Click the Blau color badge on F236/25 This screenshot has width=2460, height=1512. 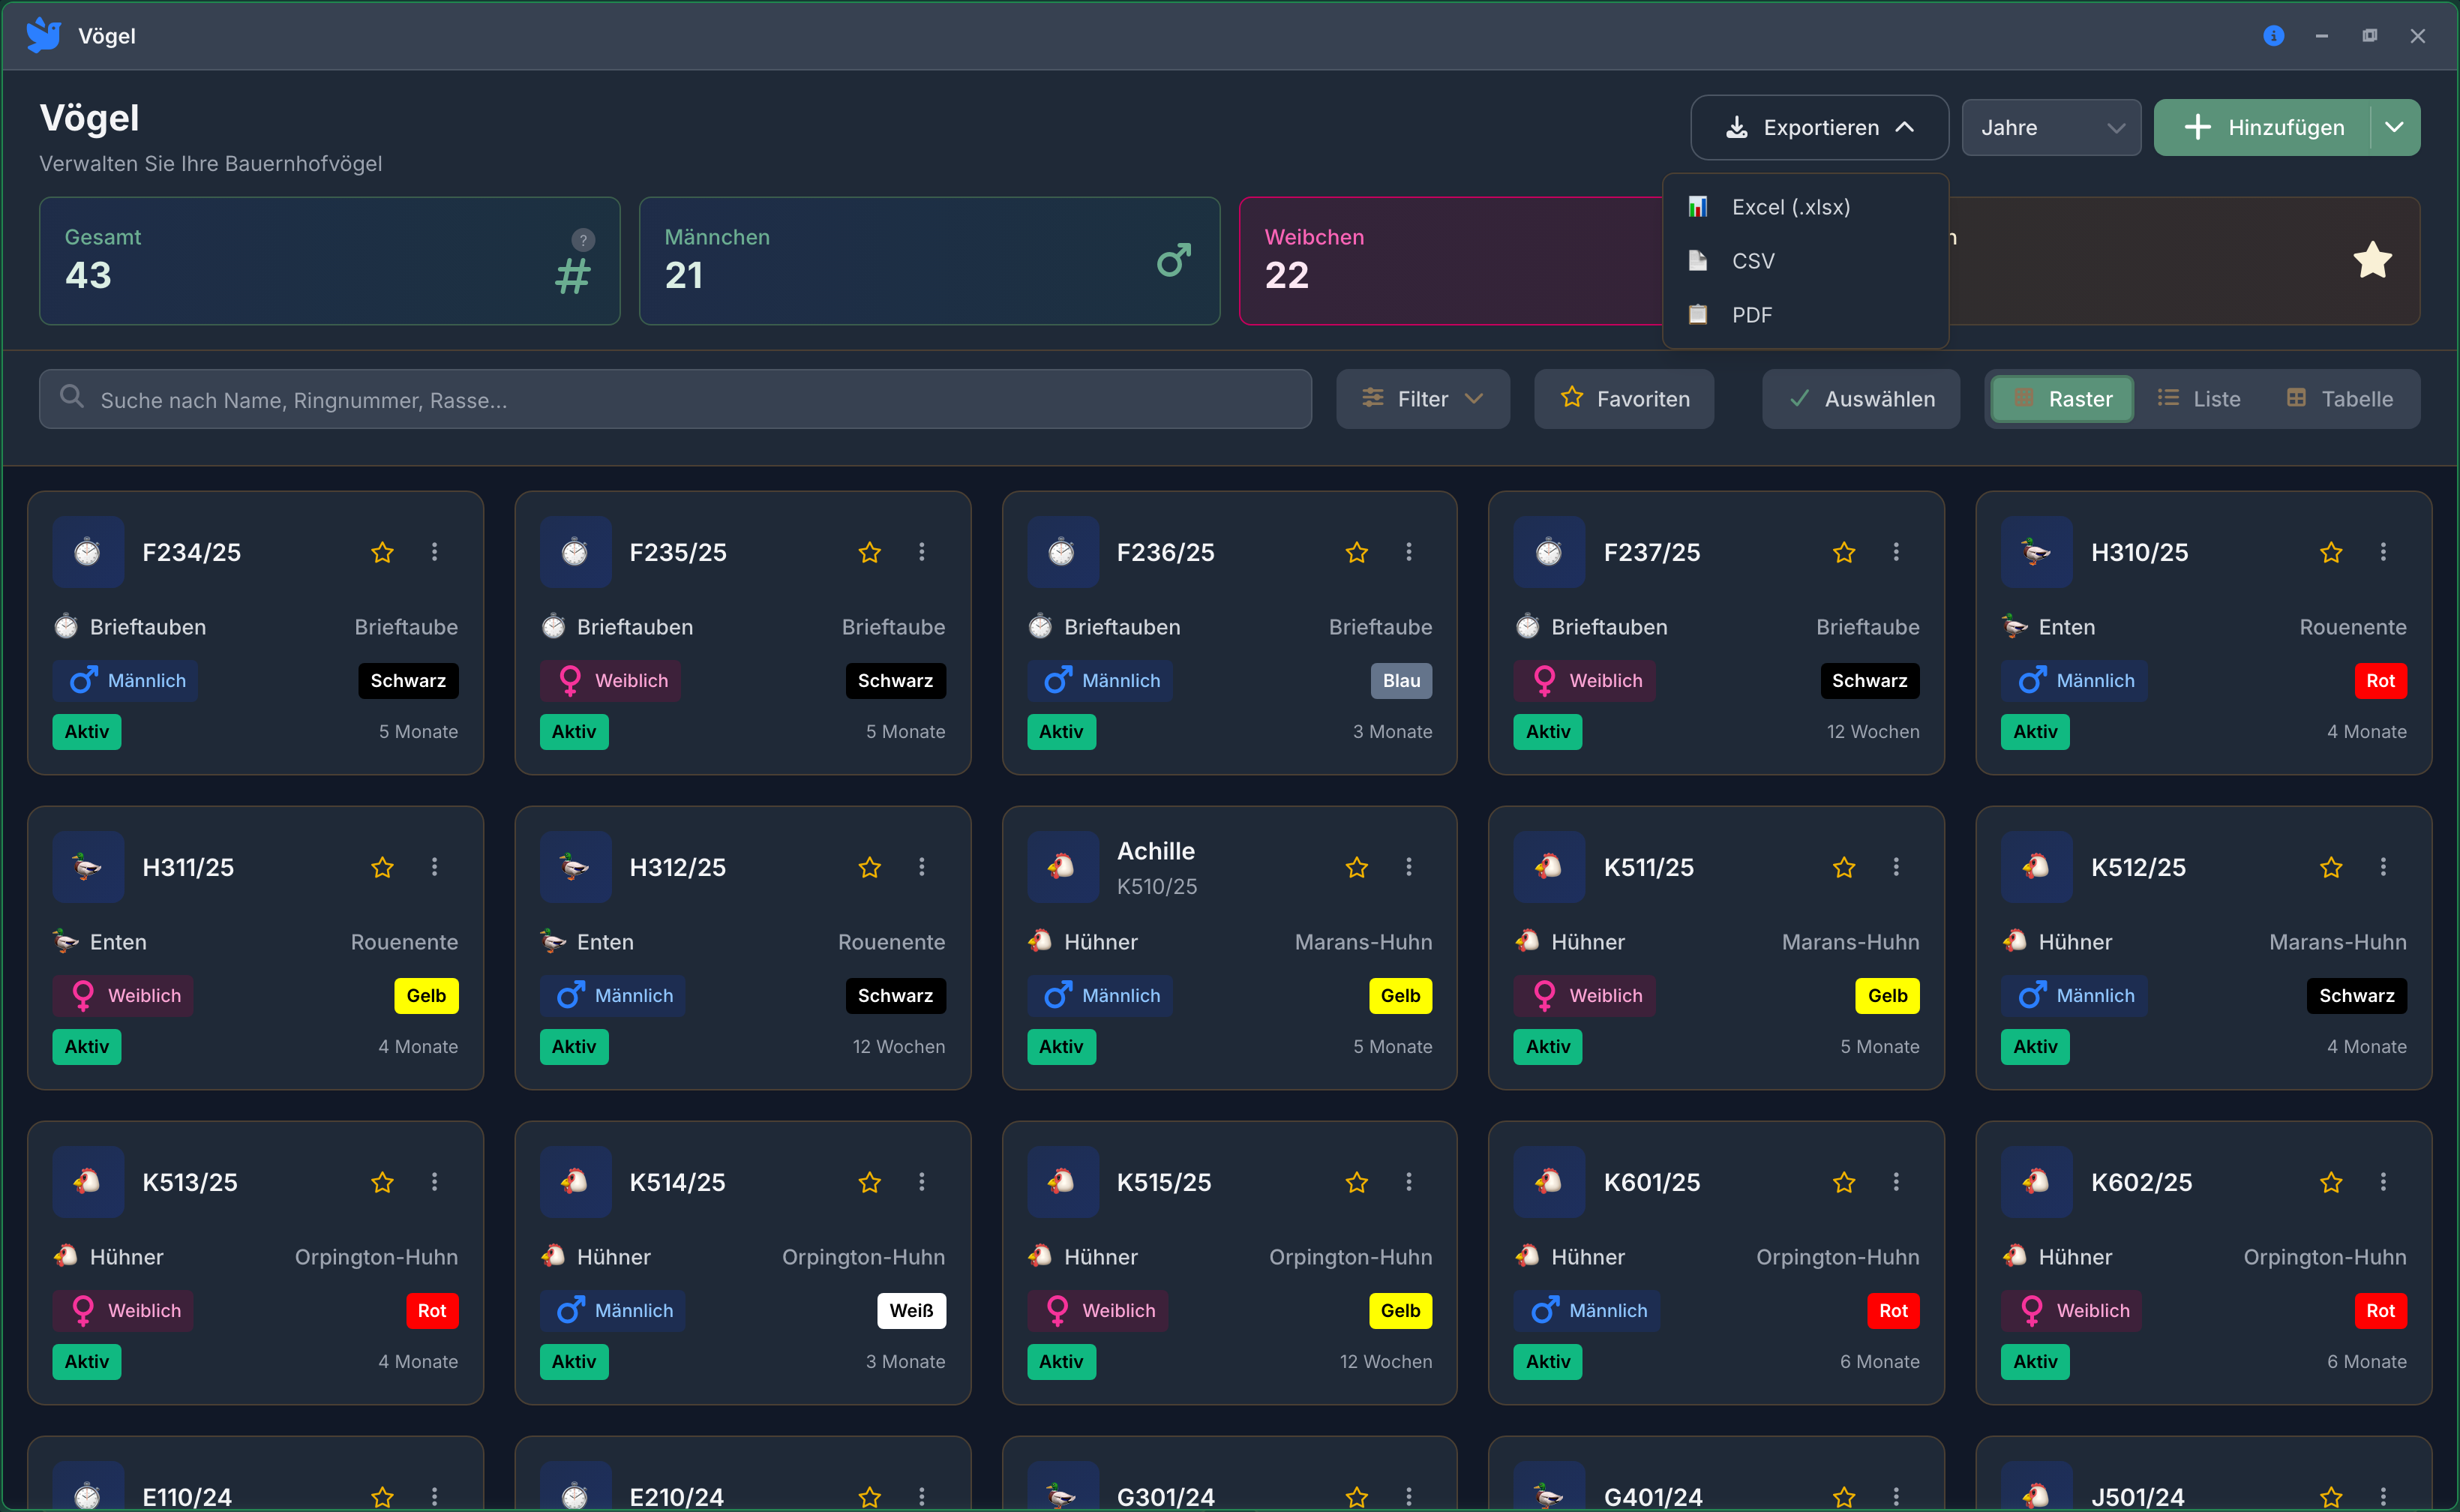coord(1401,680)
